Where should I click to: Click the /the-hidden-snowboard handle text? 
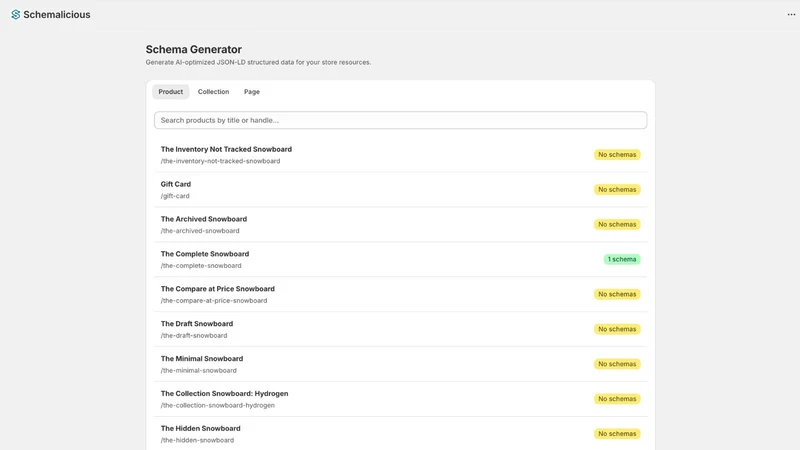[x=197, y=440]
